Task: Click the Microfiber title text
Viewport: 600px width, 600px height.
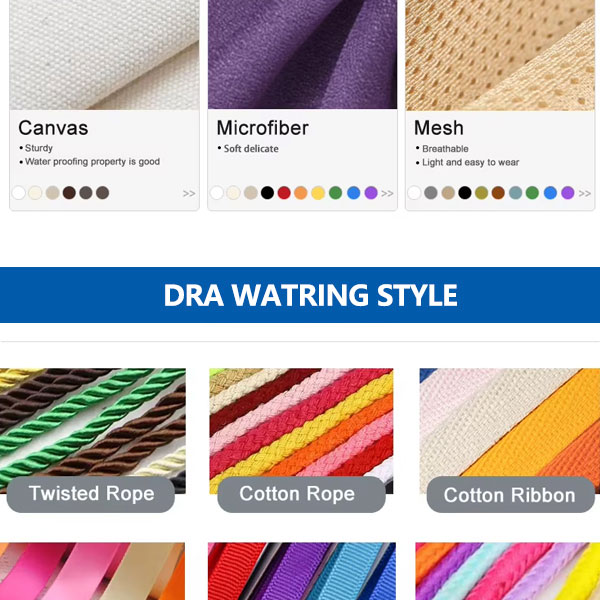Action: [262, 128]
